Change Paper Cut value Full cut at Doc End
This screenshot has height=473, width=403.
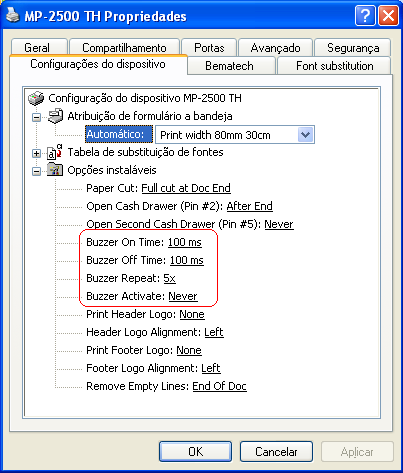pyautogui.click(x=186, y=188)
